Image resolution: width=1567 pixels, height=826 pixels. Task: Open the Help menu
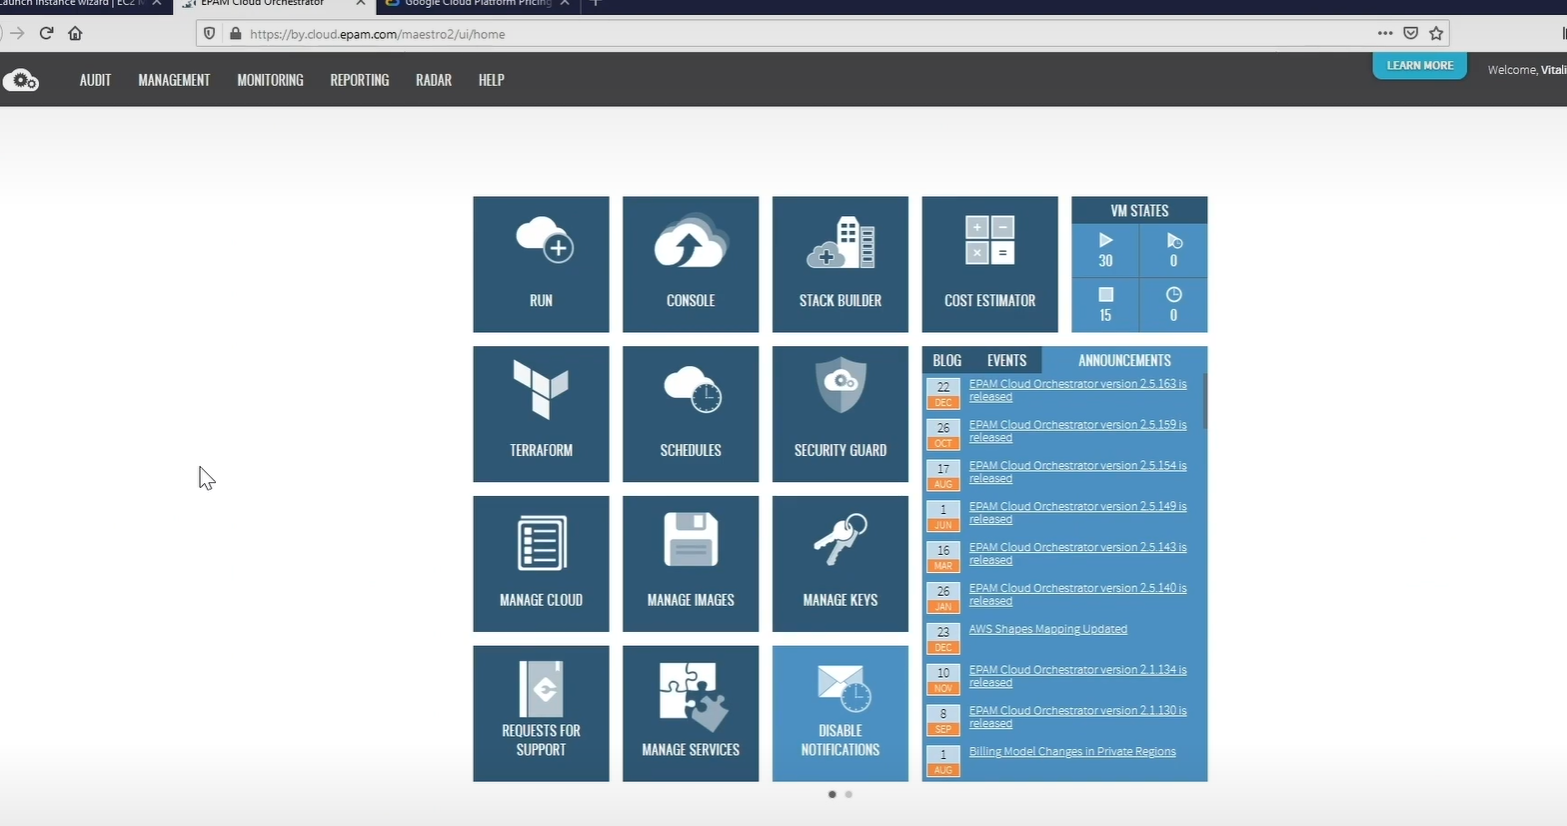point(491,80)
